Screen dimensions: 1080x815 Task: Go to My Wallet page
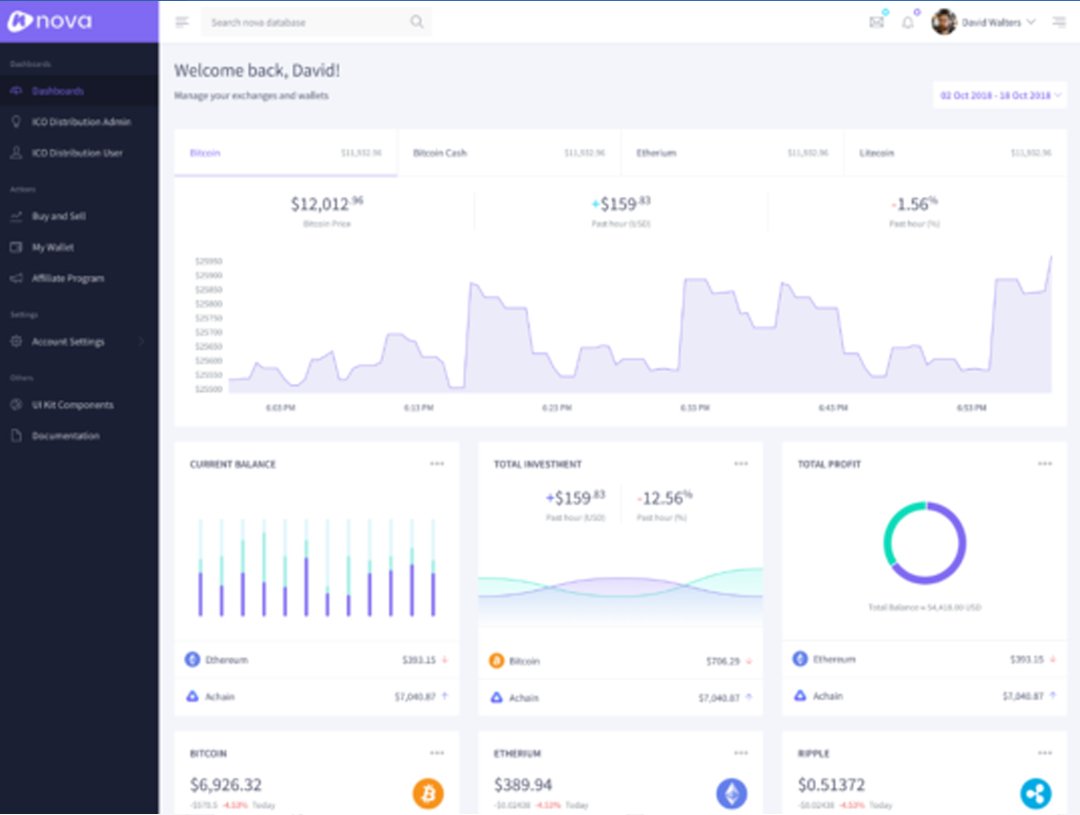click(x=52, y=247)
